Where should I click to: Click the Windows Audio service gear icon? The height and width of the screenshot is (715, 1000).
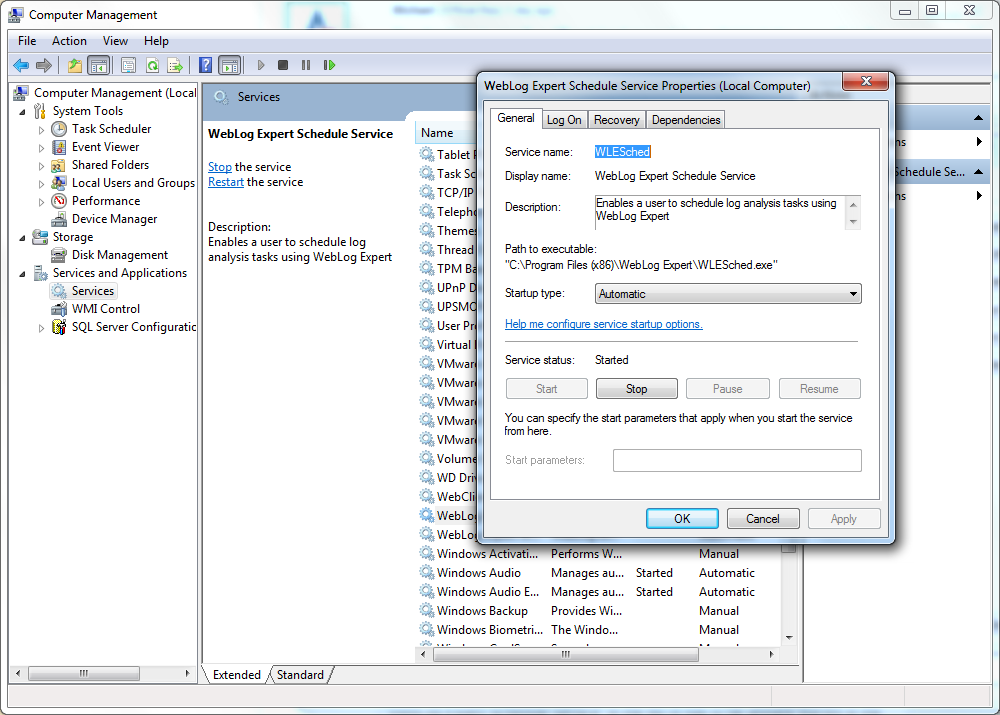tap(427, 573)
